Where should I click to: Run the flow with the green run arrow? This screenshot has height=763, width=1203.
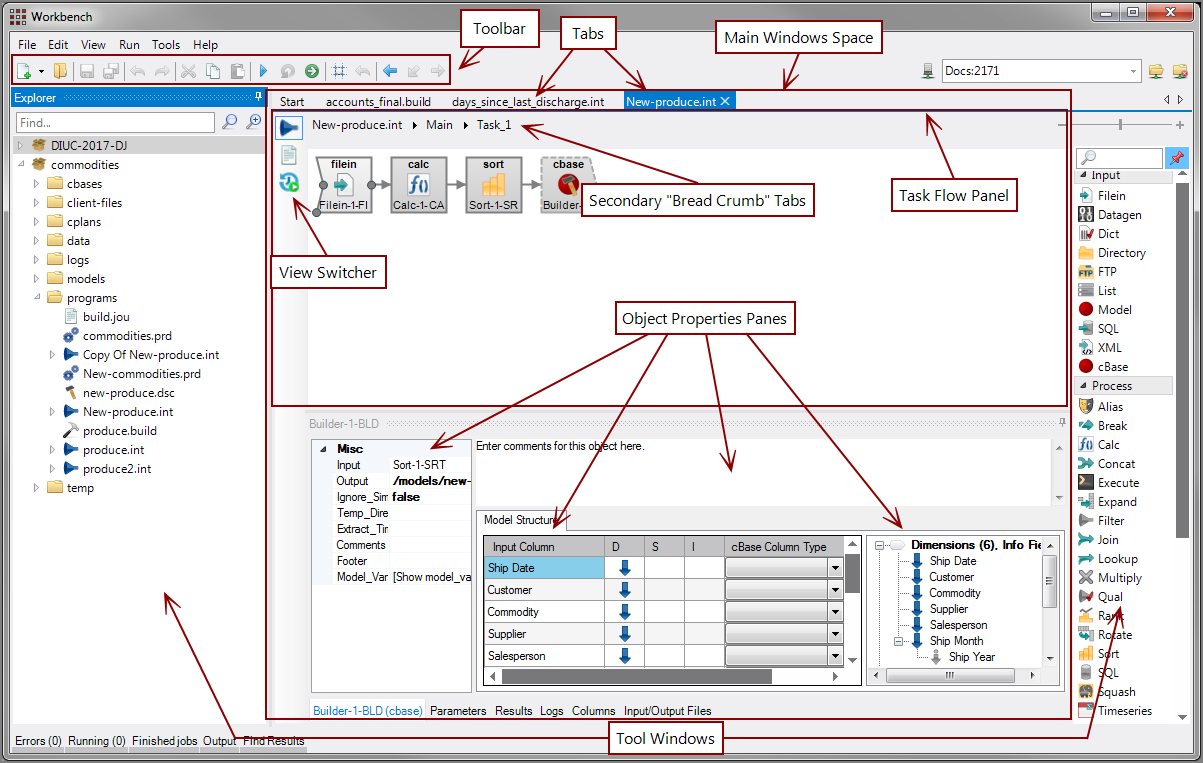(x=312, y=70)
